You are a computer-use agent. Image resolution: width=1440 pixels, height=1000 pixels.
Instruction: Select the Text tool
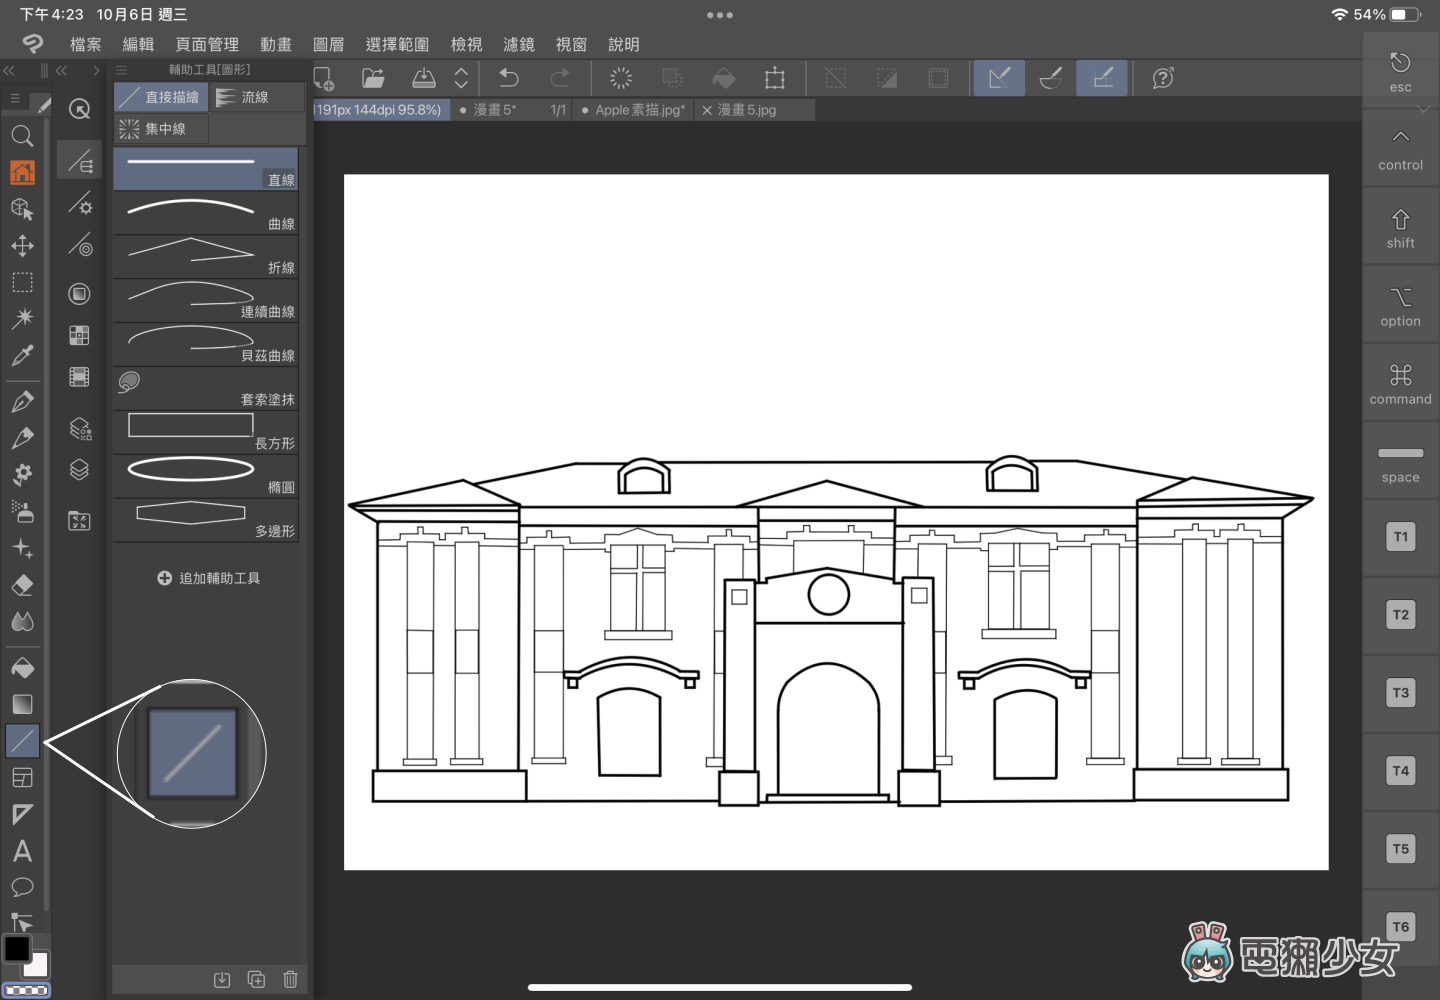click(x=22, y=851)
